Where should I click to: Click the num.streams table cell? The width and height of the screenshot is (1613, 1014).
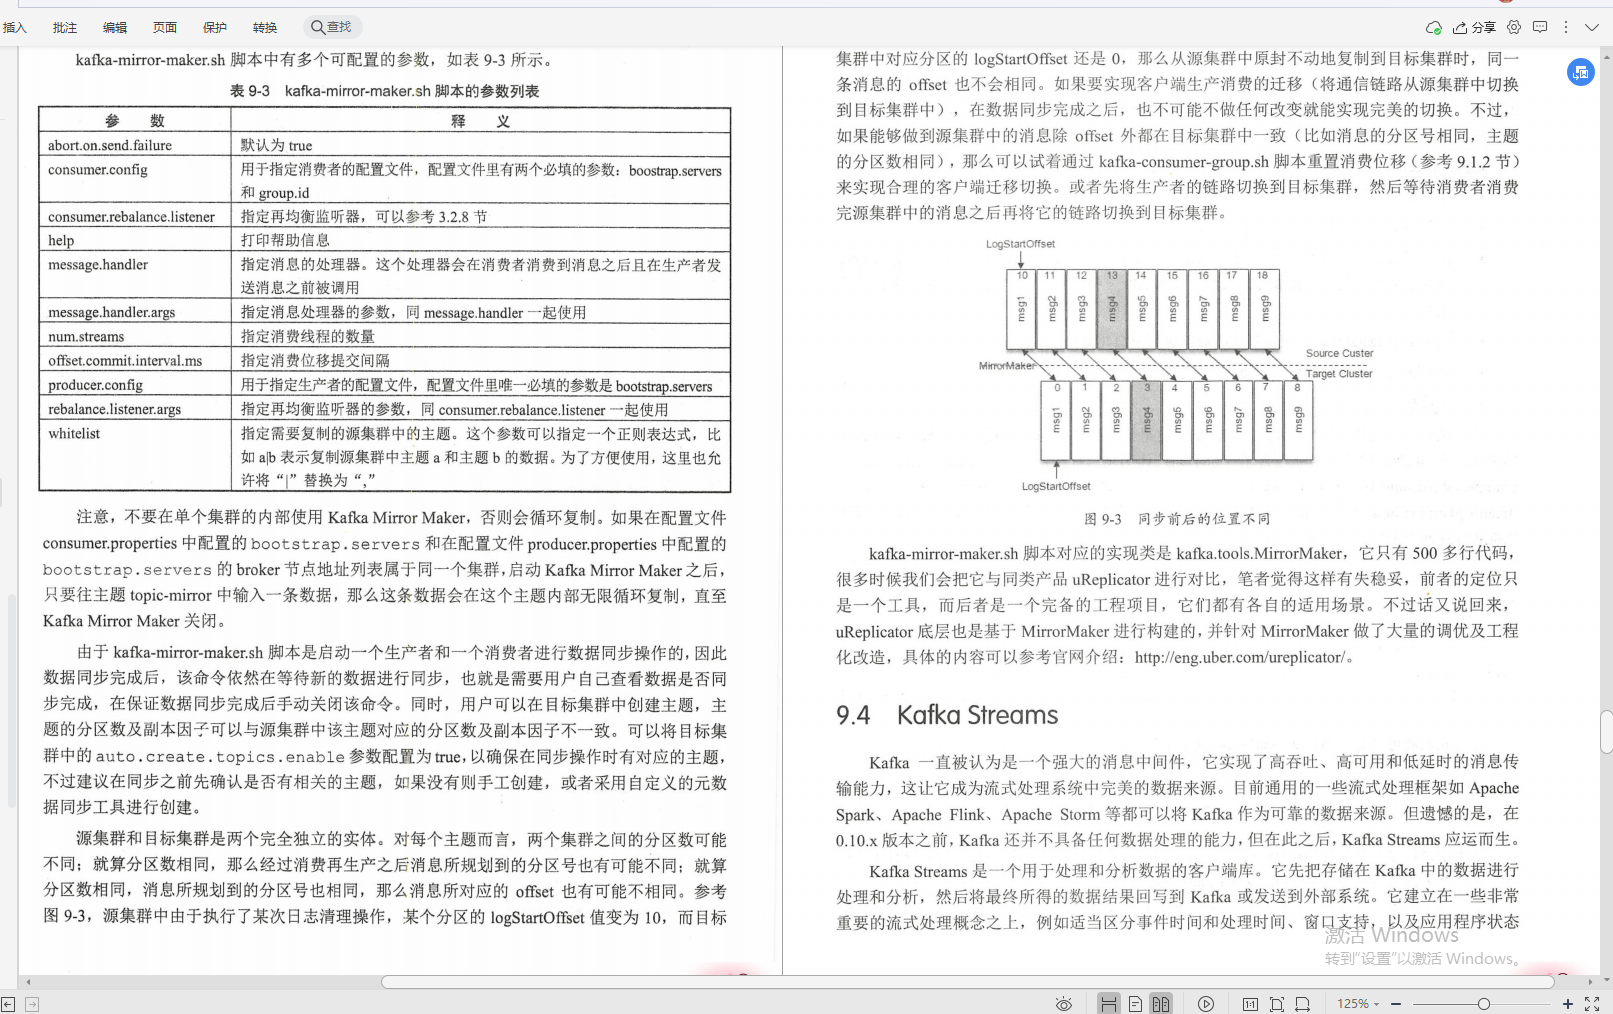pos(135,337)
